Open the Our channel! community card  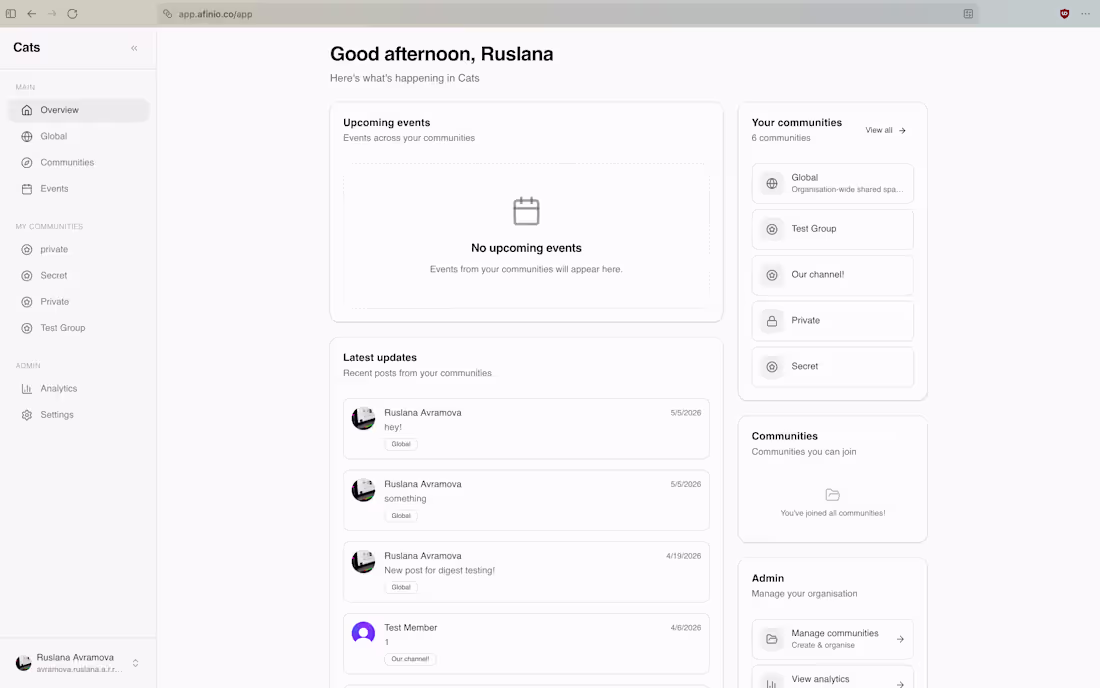[x=833, y=275]
